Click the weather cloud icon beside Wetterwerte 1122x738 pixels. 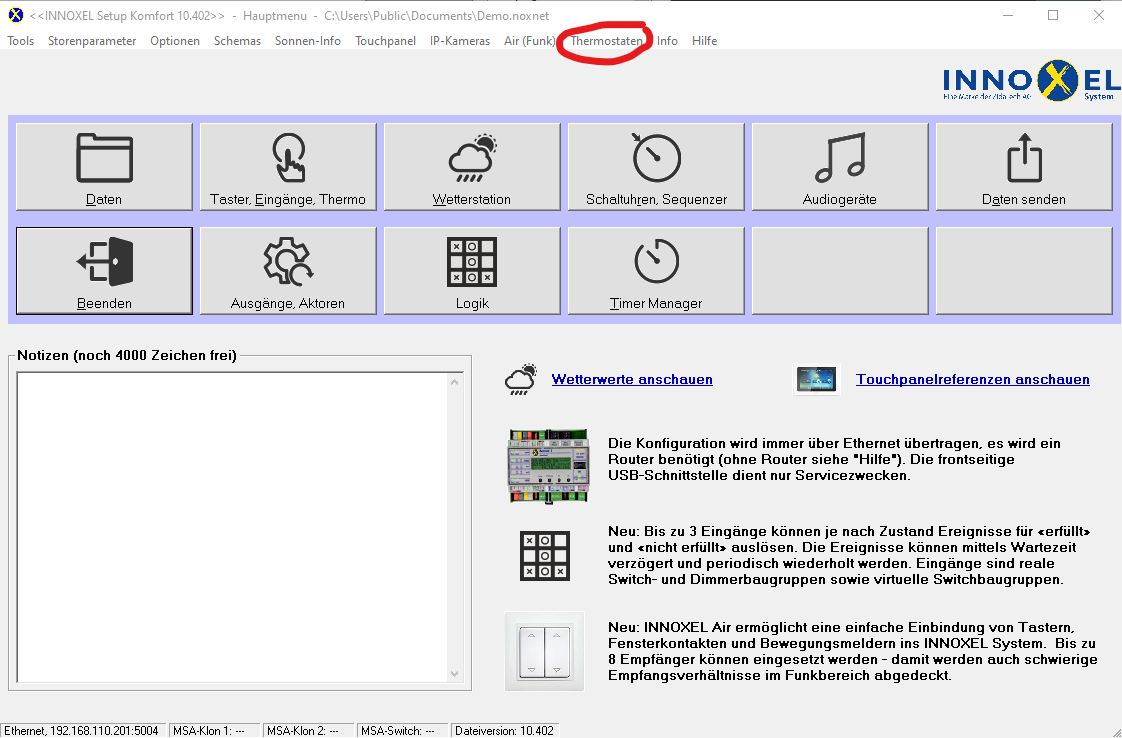pyautogui.click(x=521, y=379)
